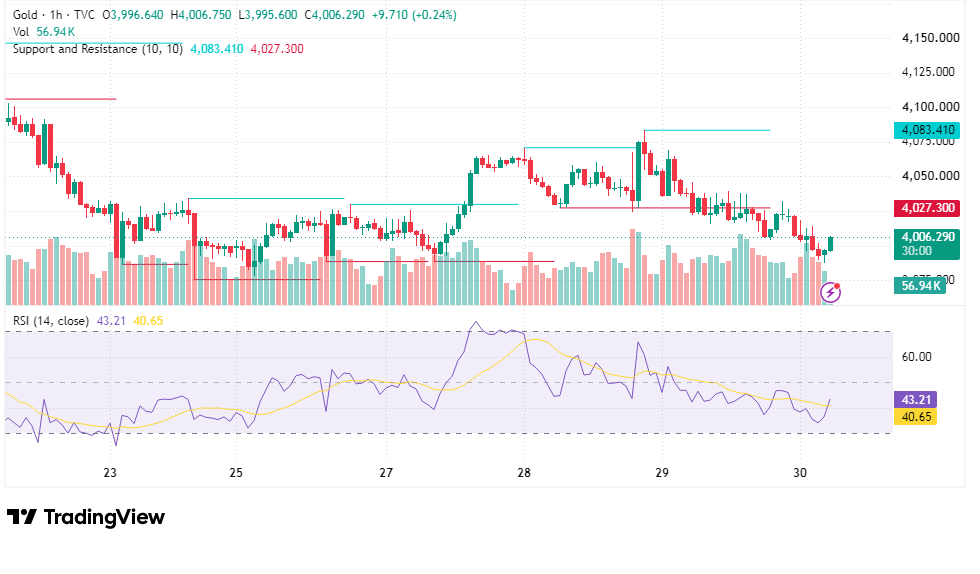Click the 4,083.410 cyan price label on the axis
The height and width of the screenshot is (574, 980).
pos(928,130)
